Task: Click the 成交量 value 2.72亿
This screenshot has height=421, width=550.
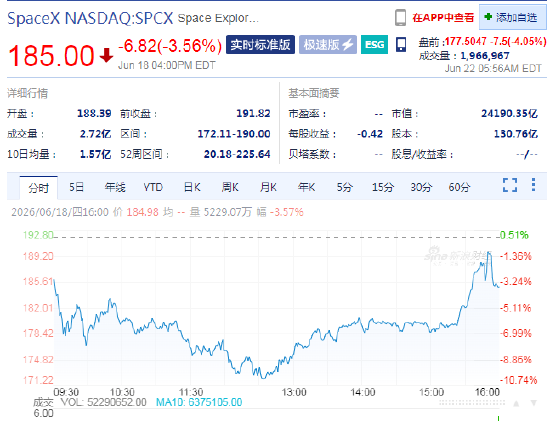Action: point(95,134)
